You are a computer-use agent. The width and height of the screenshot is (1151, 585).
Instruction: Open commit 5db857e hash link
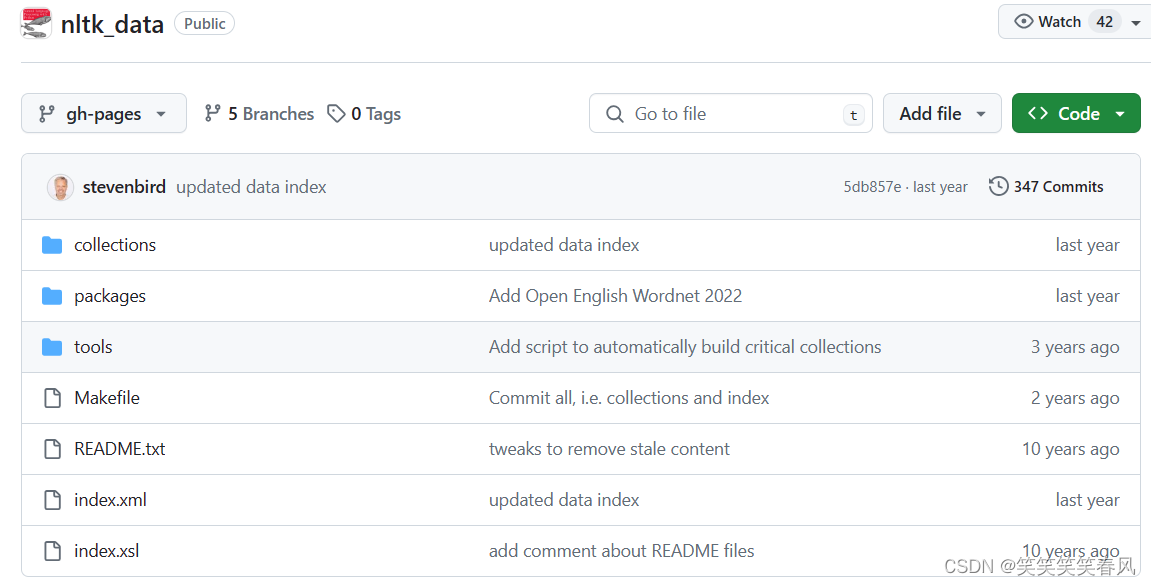point(872,187)
